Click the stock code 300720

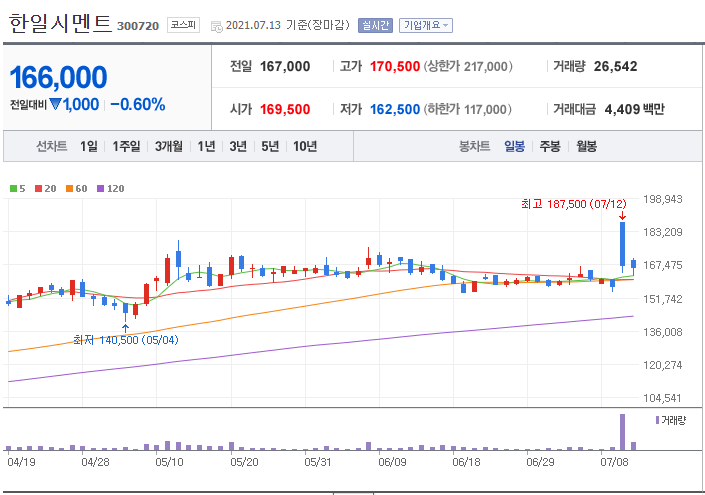point(138,26)
